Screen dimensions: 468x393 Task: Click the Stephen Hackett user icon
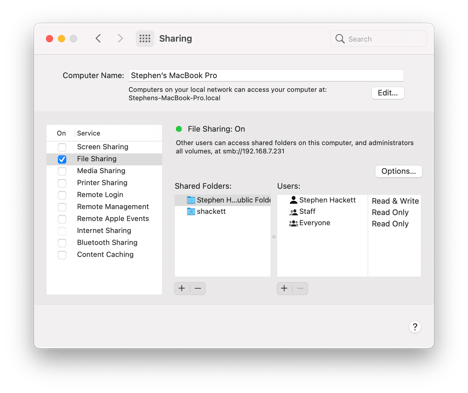pos(293,200)
